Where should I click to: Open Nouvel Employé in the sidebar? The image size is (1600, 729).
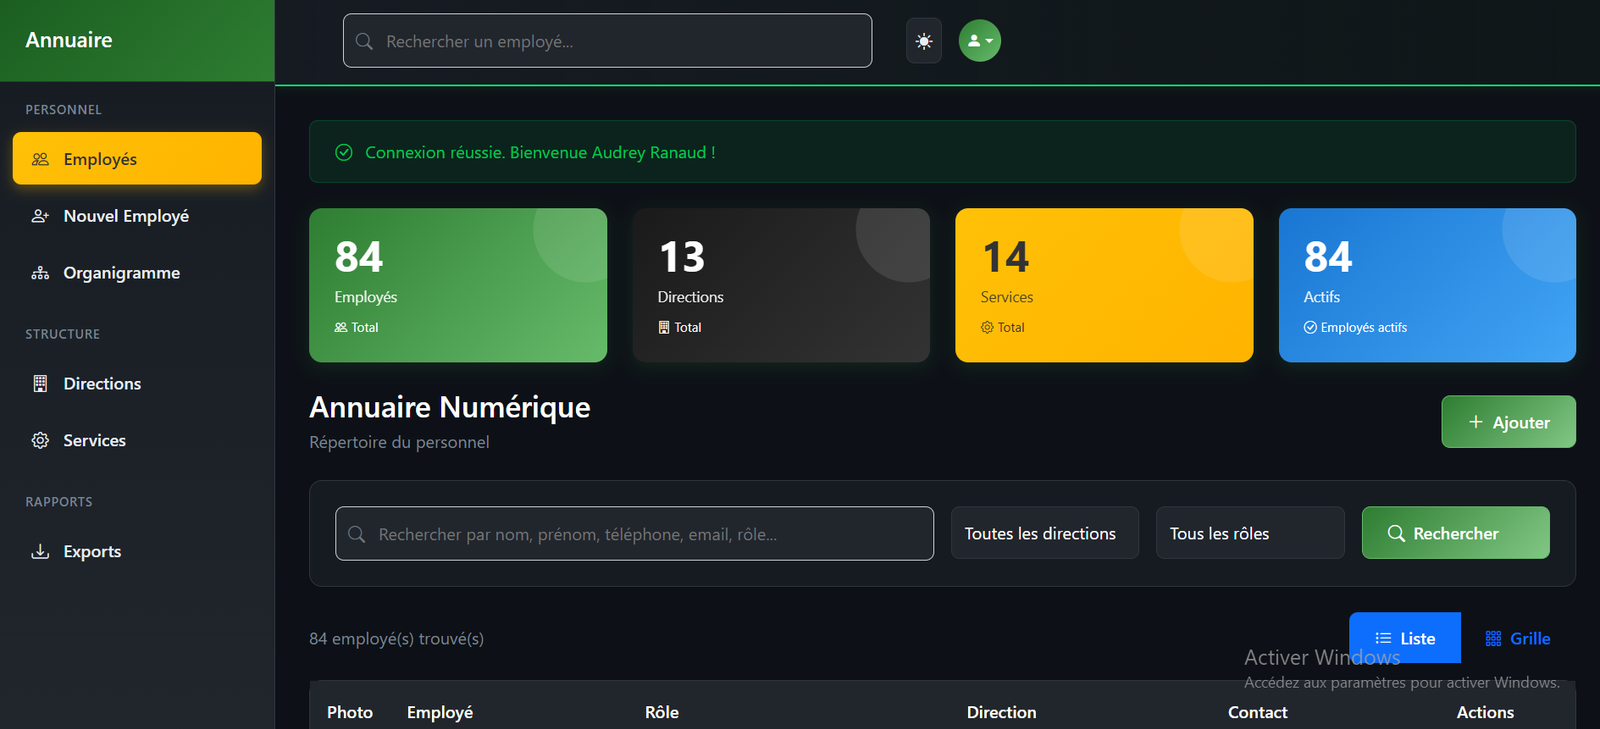tap(137, 216)
